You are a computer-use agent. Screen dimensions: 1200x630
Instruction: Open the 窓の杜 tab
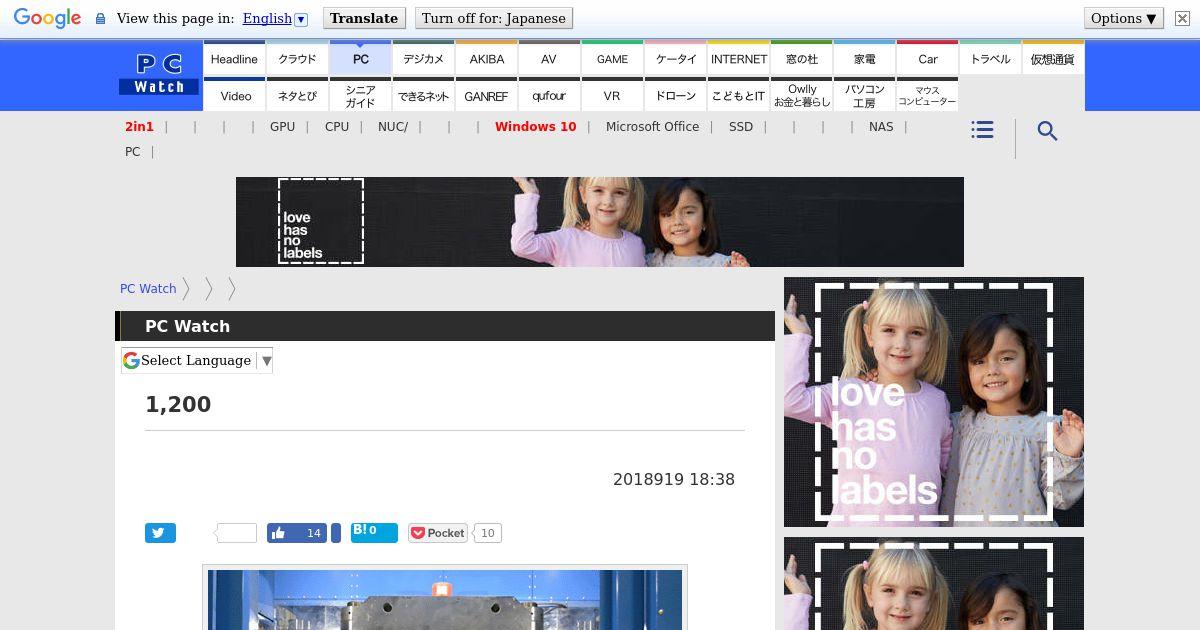801,59
